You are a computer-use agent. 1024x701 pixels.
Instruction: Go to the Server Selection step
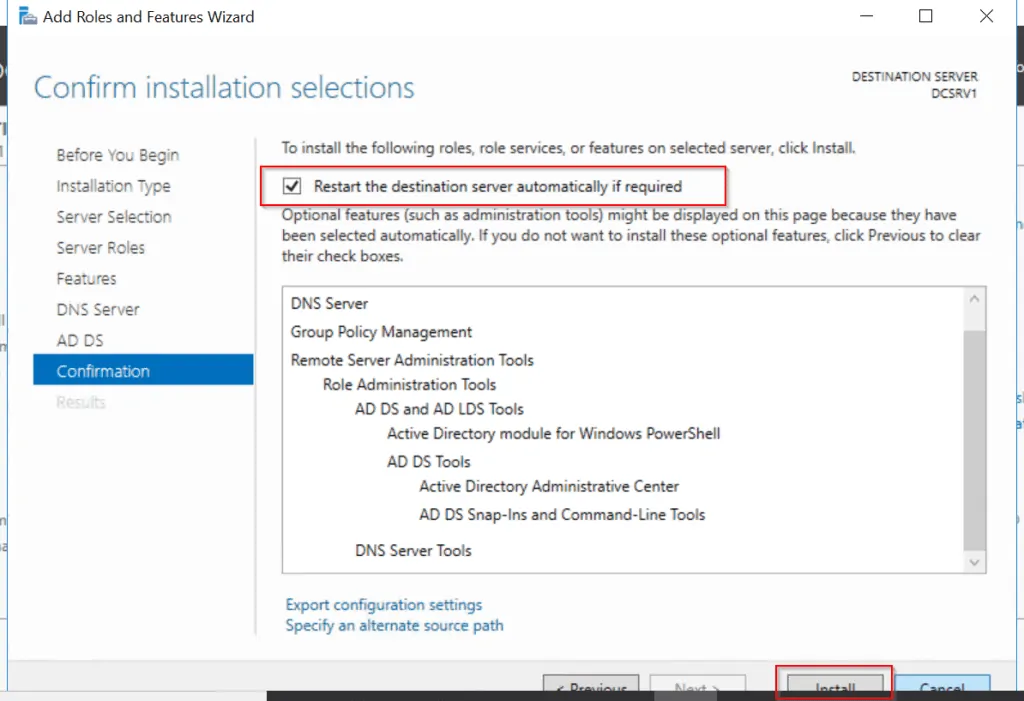point(114,217)
